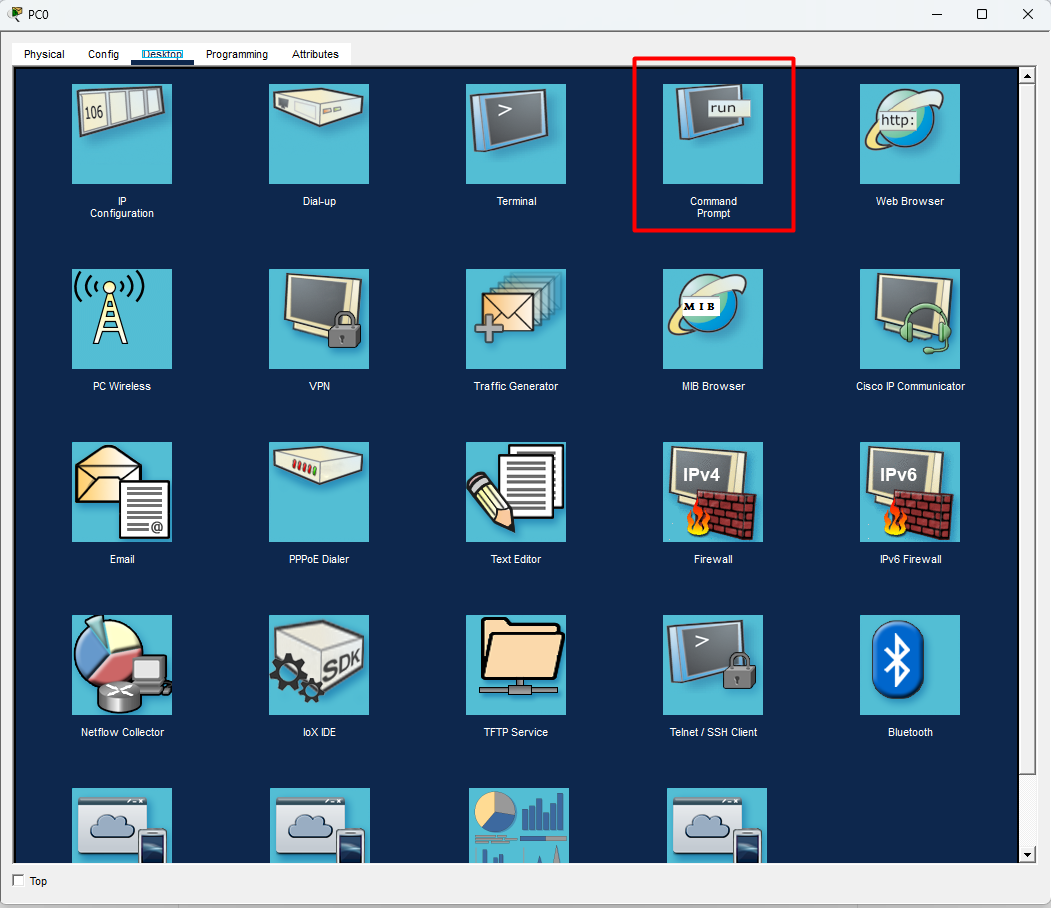Launch the Telnet / SSH Client

713,665
